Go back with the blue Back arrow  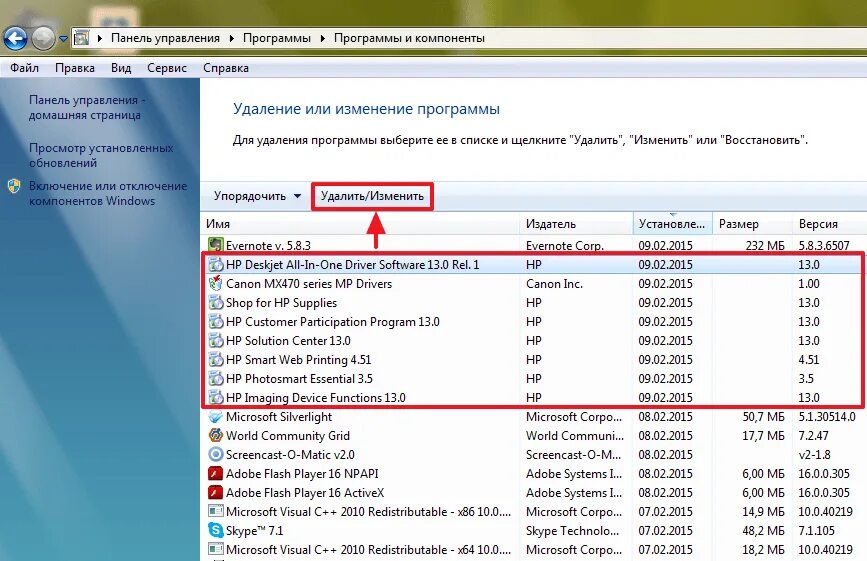pyautogui.click(x=15, y=38)
